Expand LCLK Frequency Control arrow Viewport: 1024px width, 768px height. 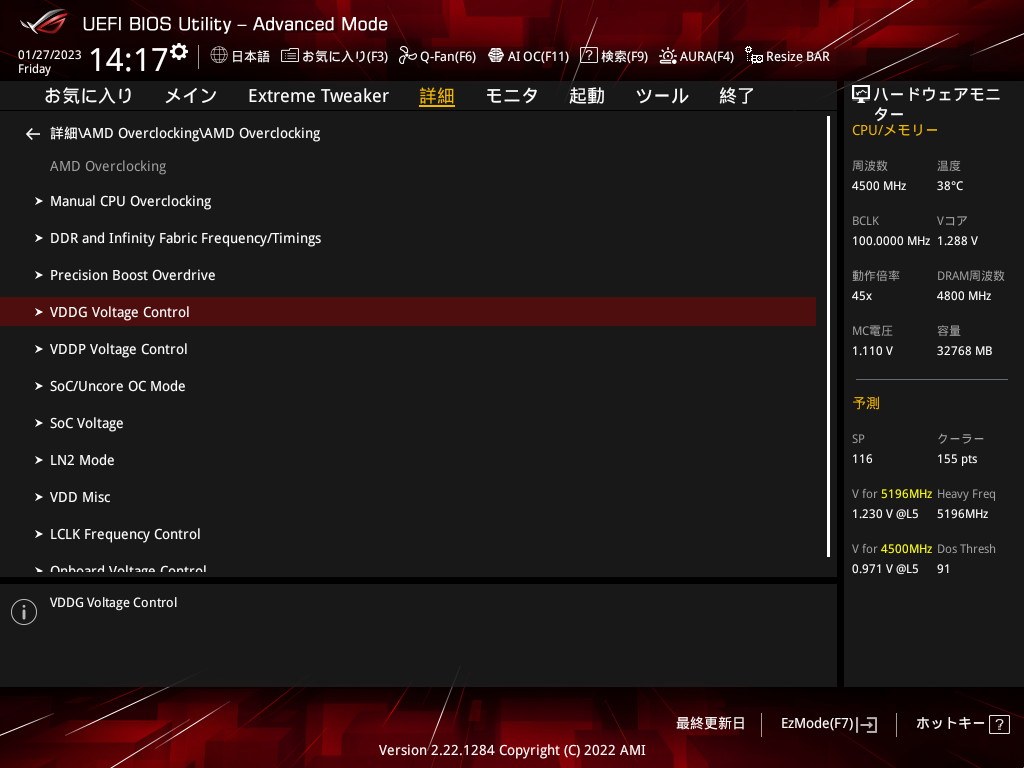coord(39,534)
